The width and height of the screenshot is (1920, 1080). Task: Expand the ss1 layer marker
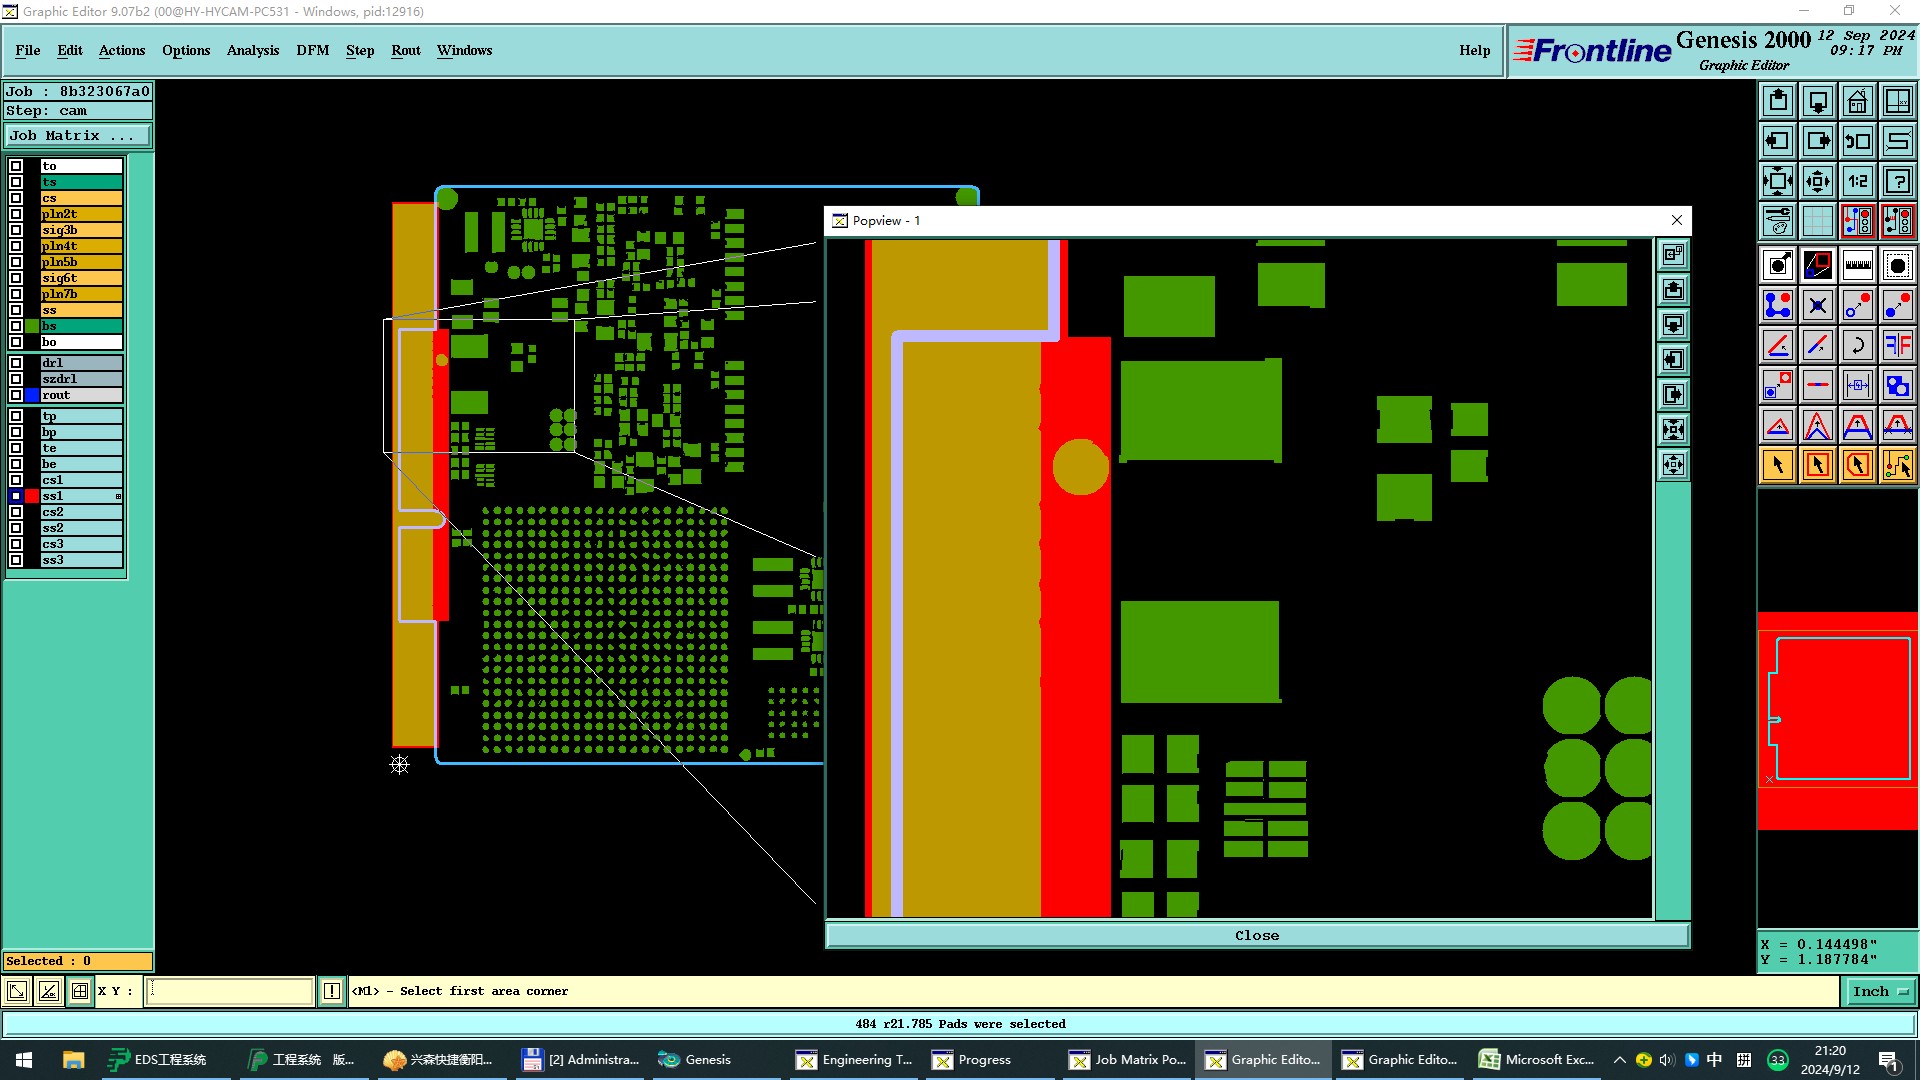118,496
